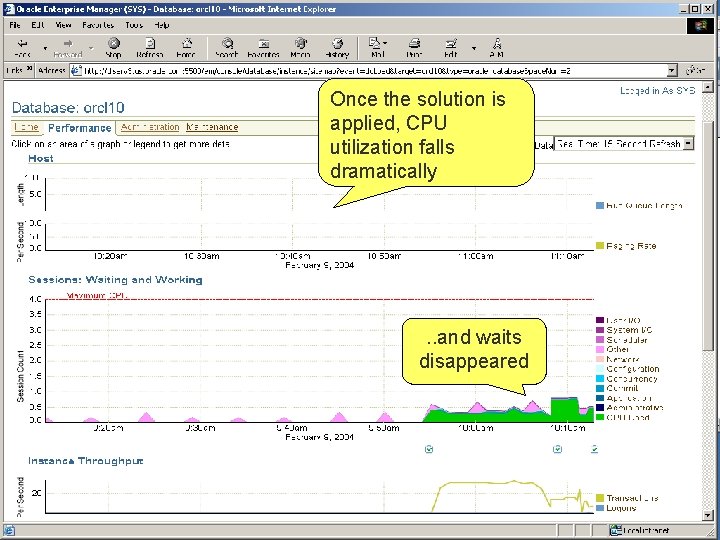The height and width of the screenshot is (540, 720).
Task: Open the Edit button dropdown arrow
Action: 474,48
